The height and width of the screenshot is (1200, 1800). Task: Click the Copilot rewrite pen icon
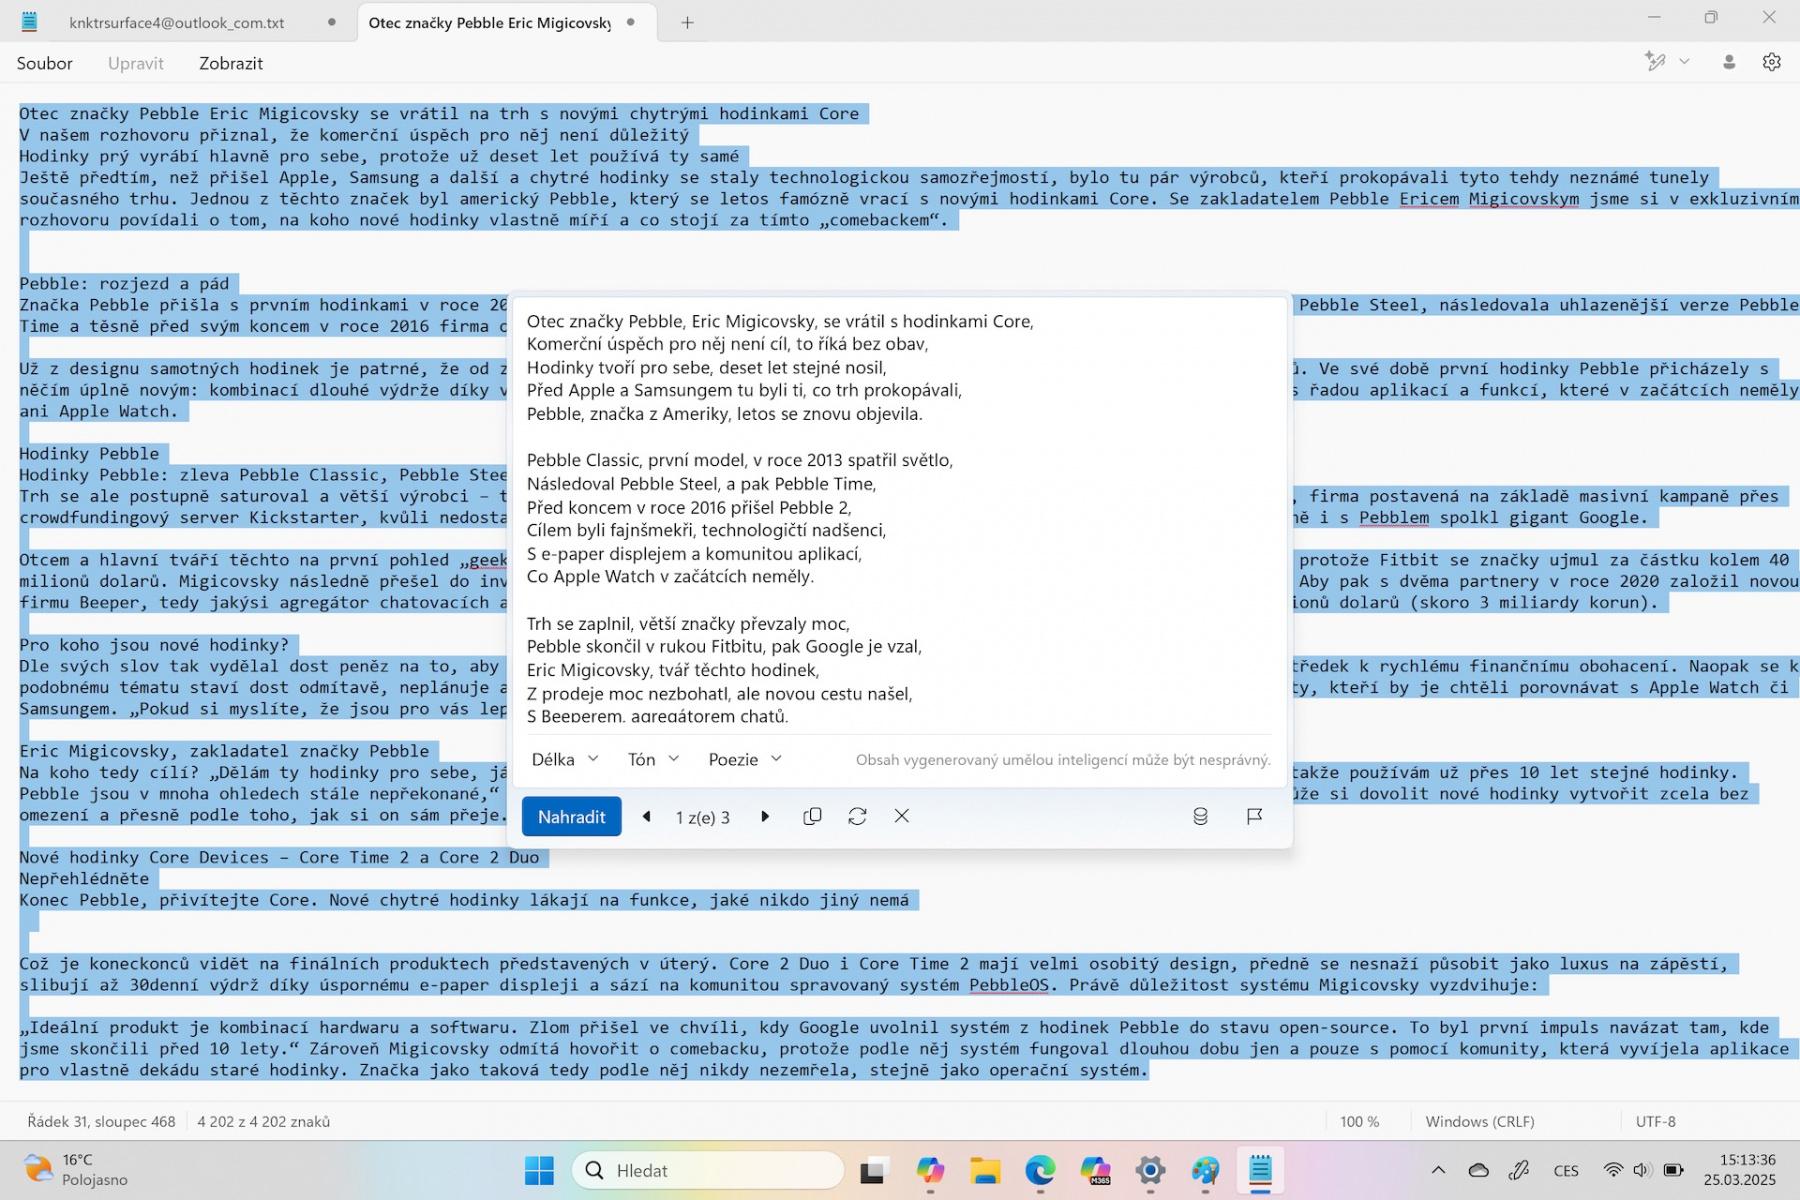point(1655,62)
